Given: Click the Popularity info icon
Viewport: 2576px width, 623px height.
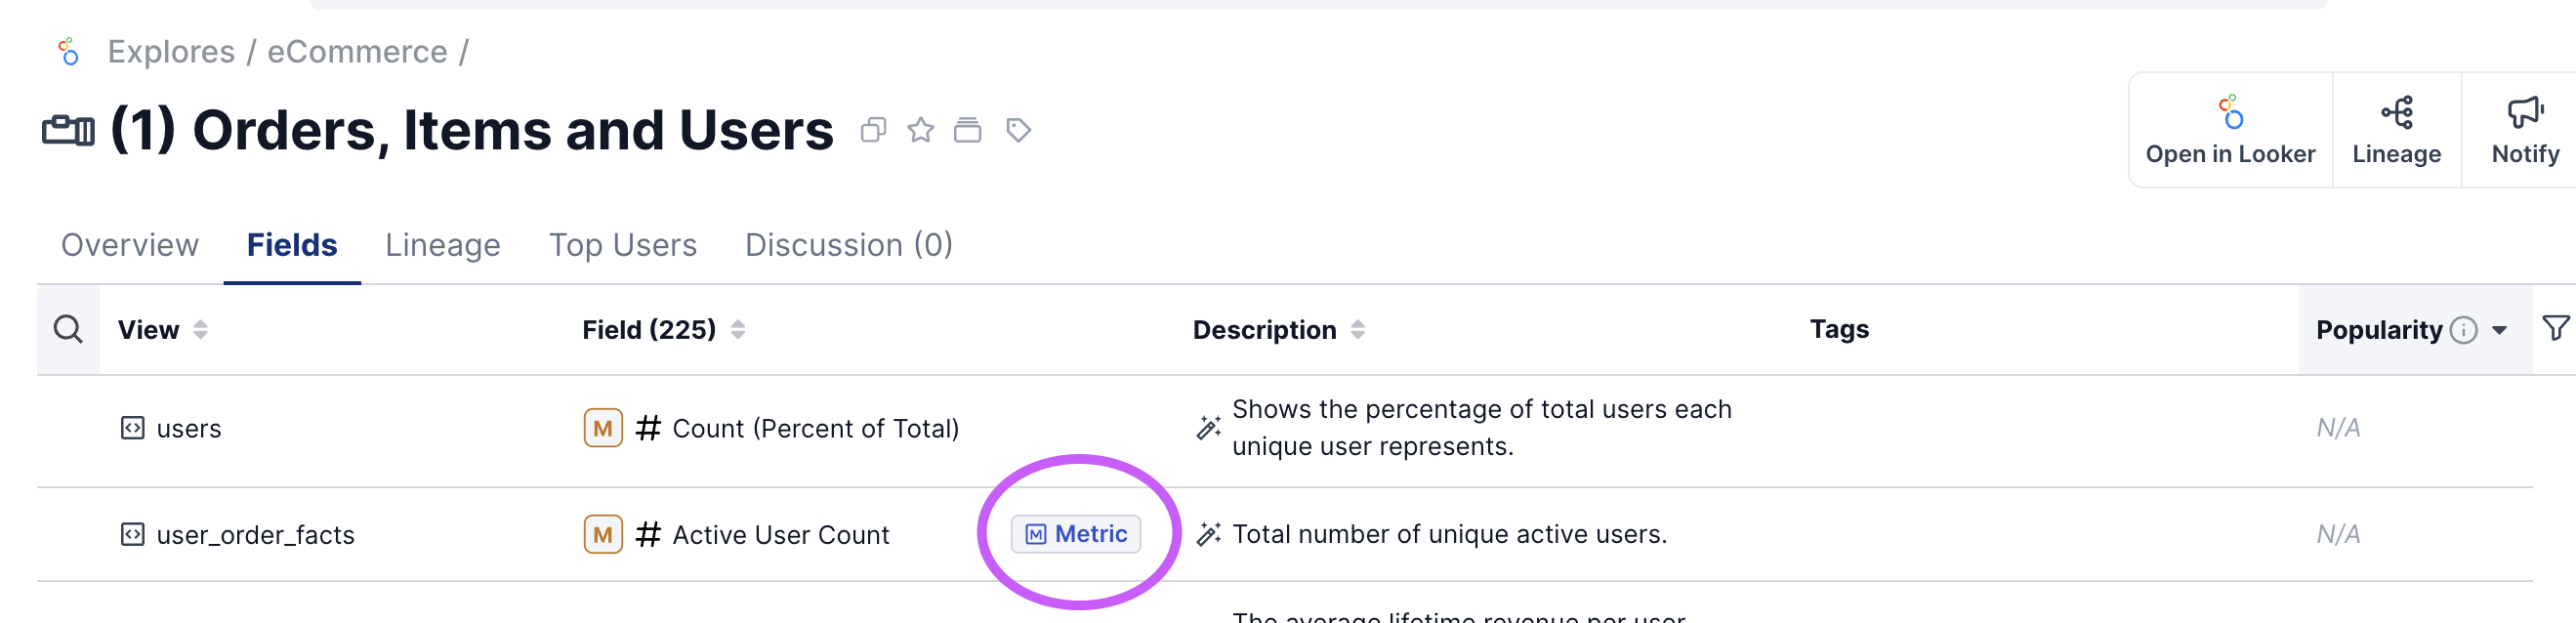Looking at the screenshot, I should pyautogui.click(x=2463, y=330).
